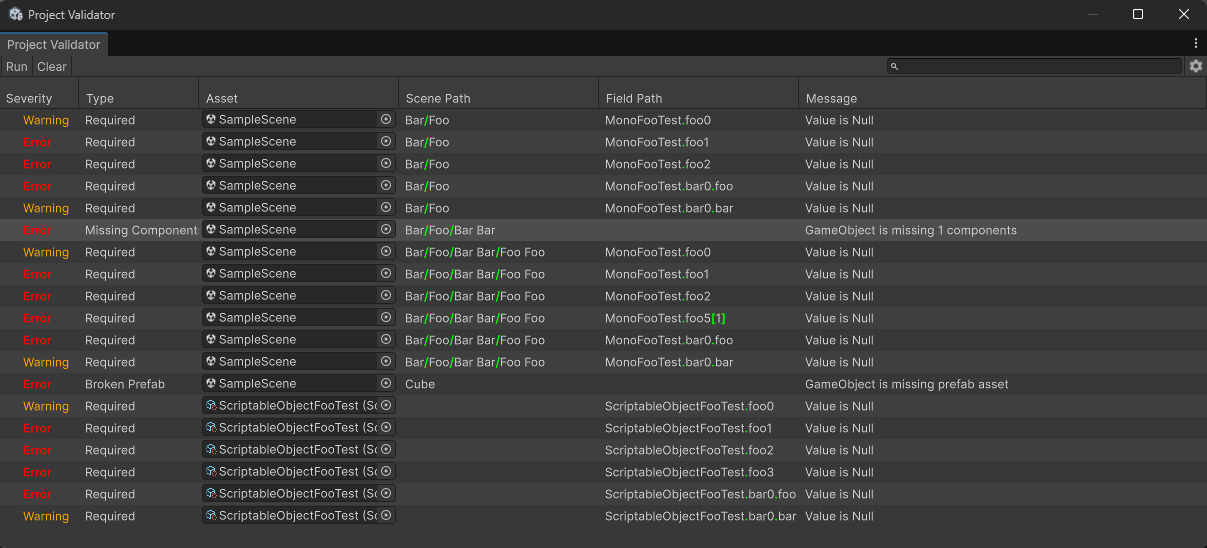The height and width of the screenshot is (548, 1207).
Task: Click the Error label in the MonoFooTest.foo5[1] row
Action: coord(37,318)
